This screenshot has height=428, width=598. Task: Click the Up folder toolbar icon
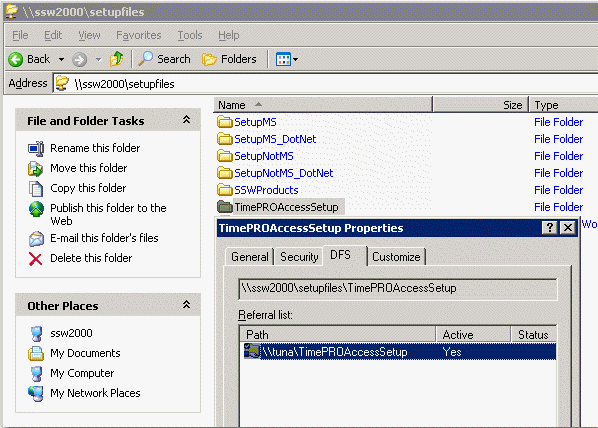(117, 59)
